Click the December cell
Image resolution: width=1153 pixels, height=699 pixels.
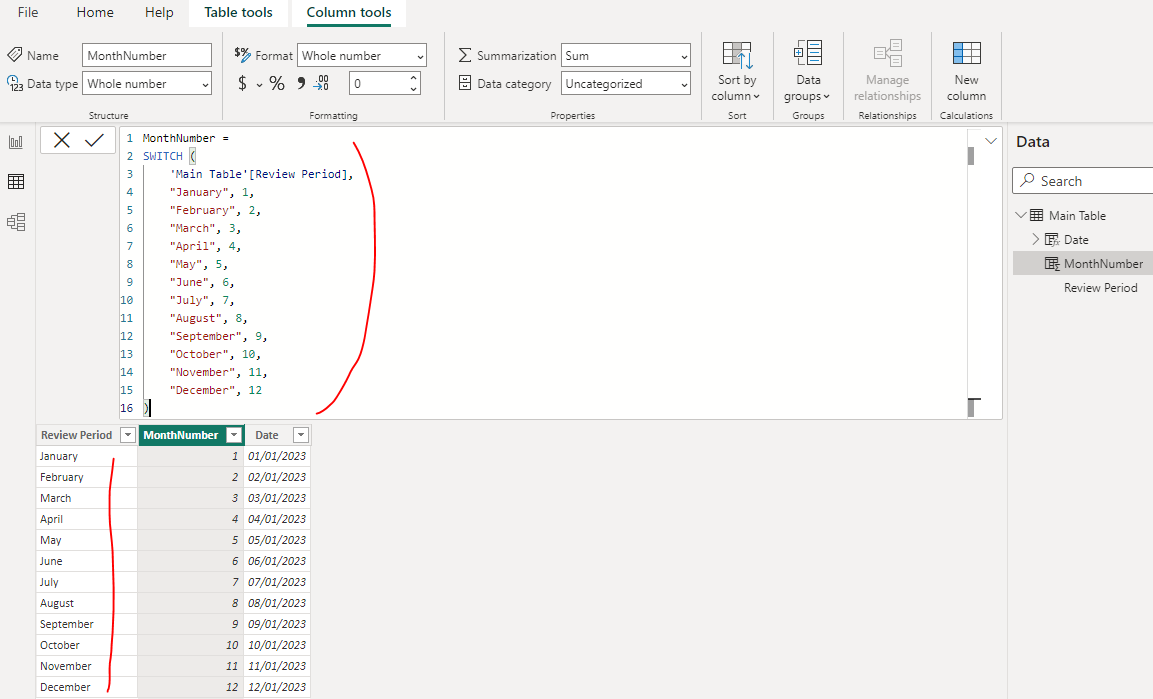87,687
